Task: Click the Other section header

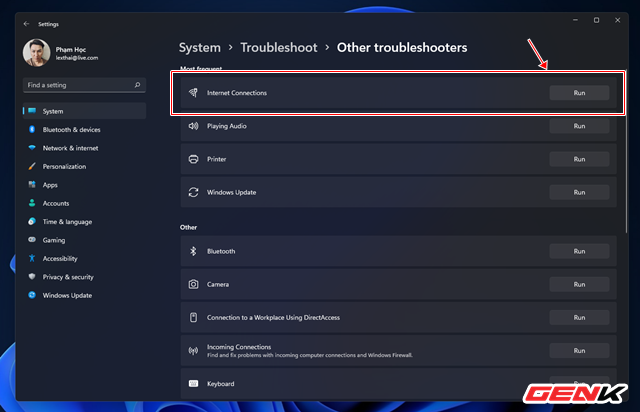Action: pyautogui.click(x=188, y=227)
